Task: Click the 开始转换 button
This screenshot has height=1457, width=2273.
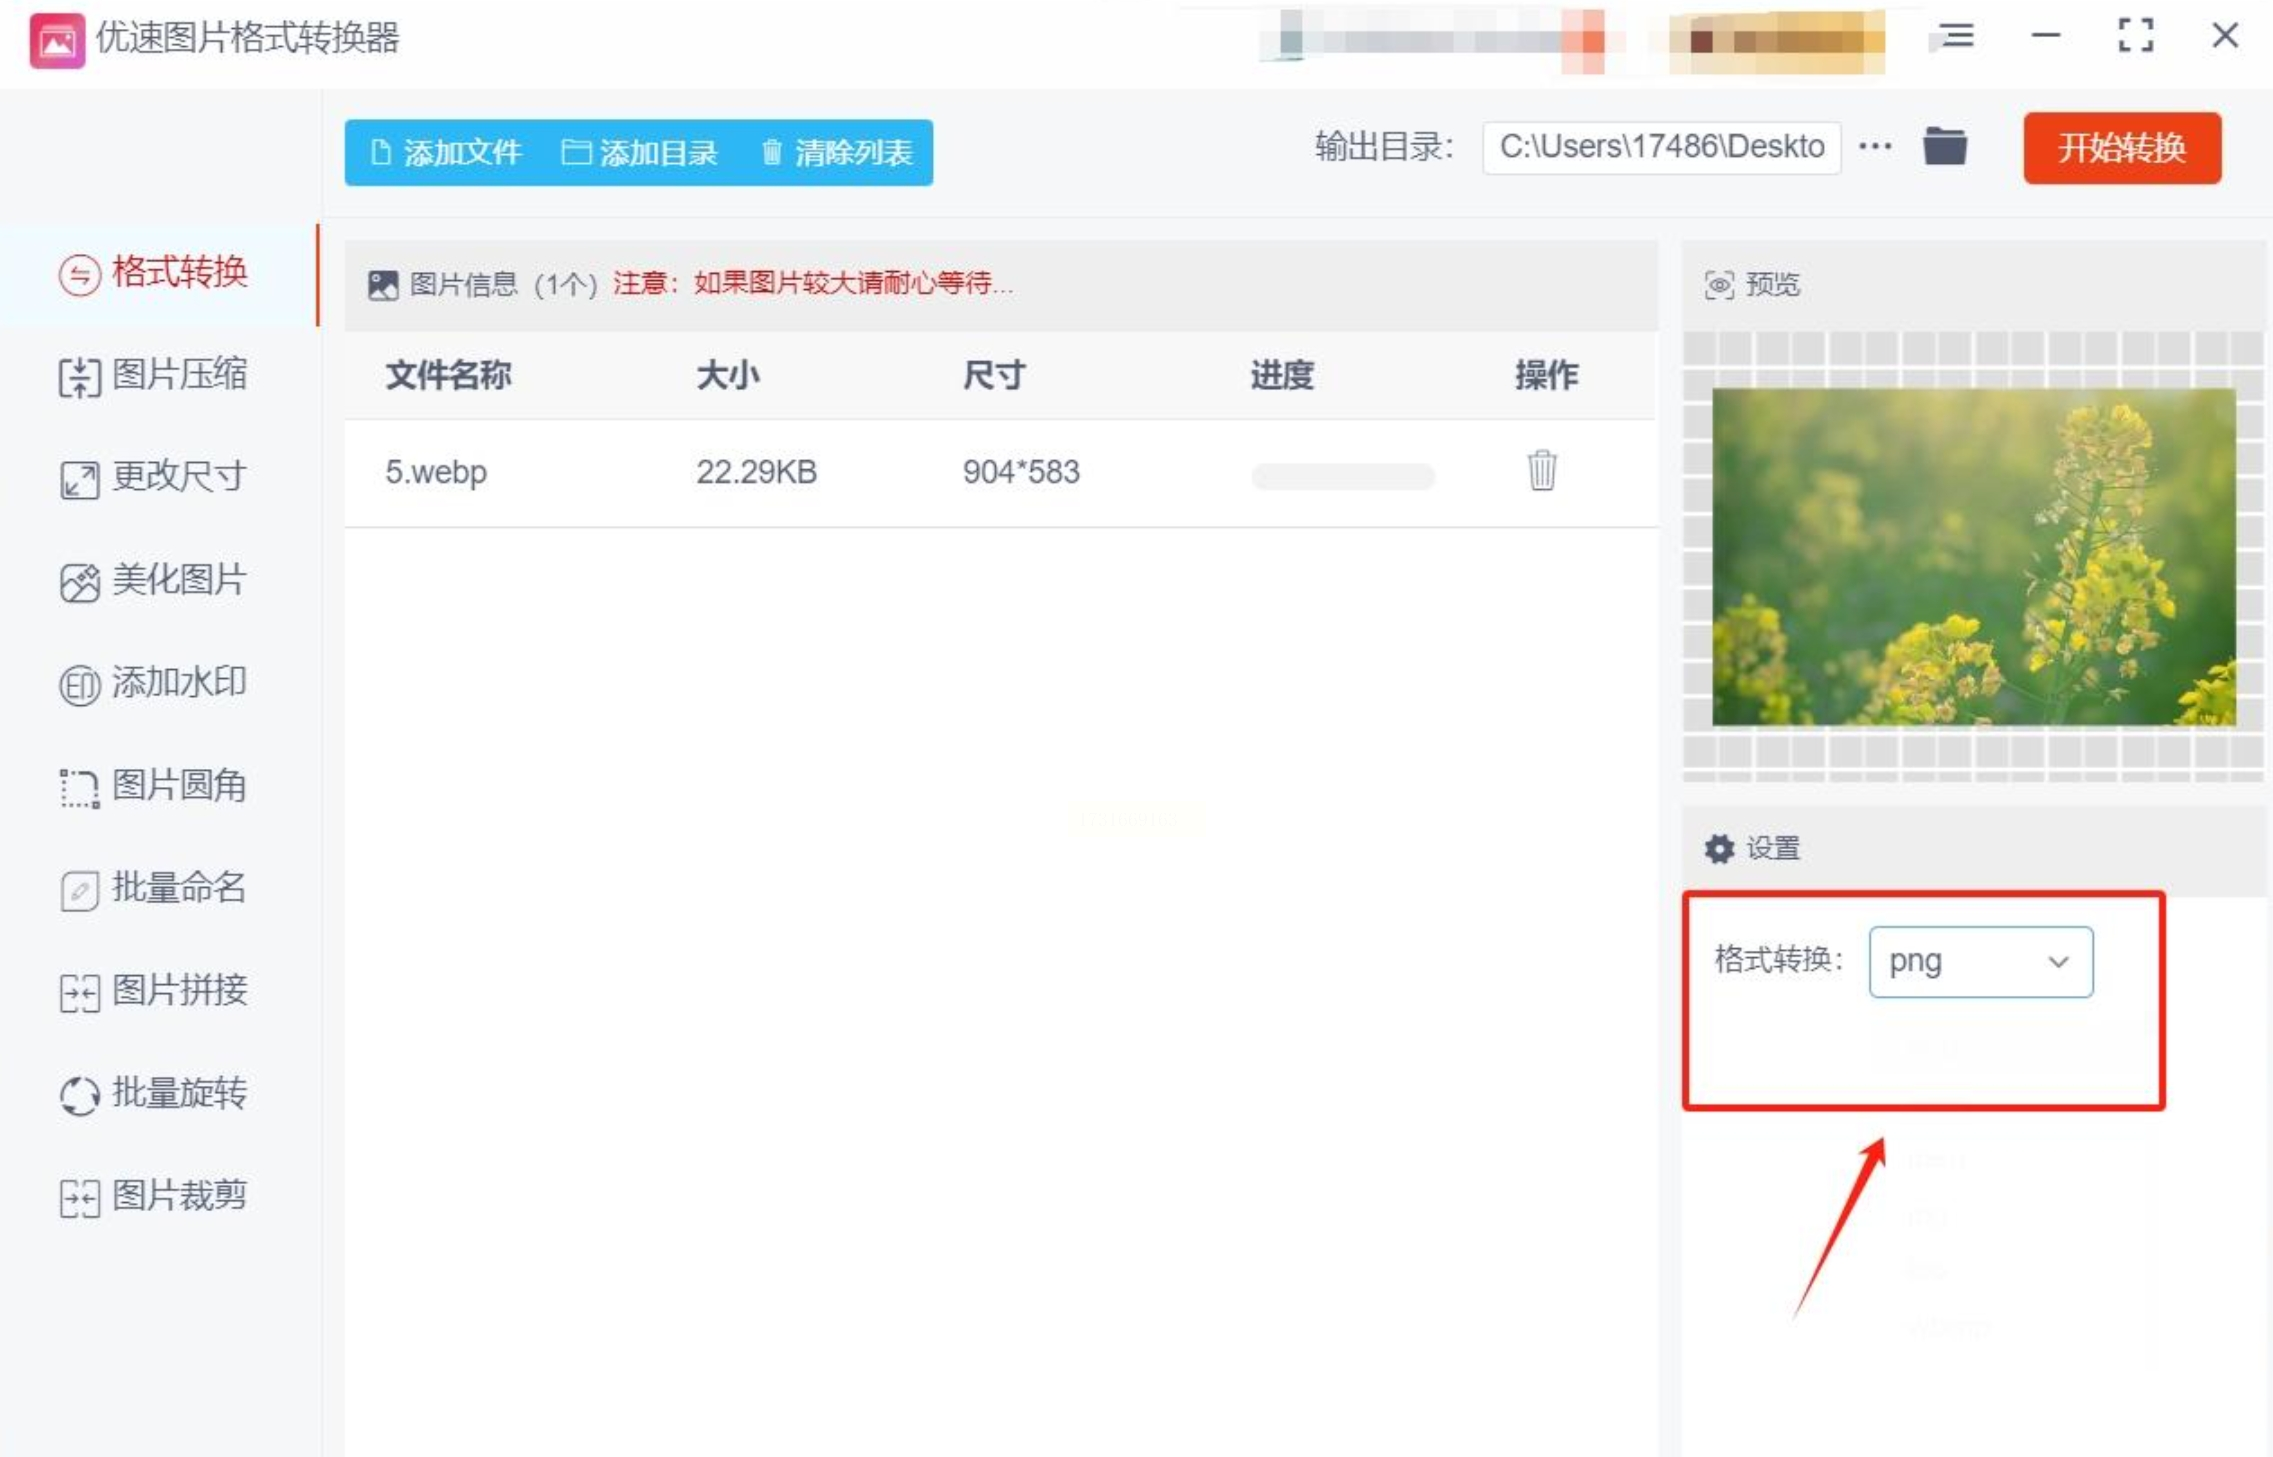Action: 2122,148
